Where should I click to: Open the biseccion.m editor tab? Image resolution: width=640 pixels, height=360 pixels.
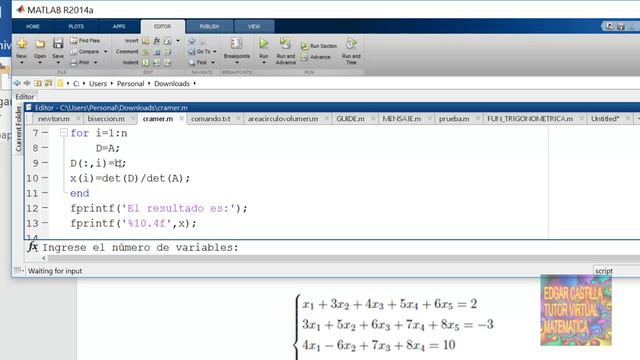(x=106, y=119)
